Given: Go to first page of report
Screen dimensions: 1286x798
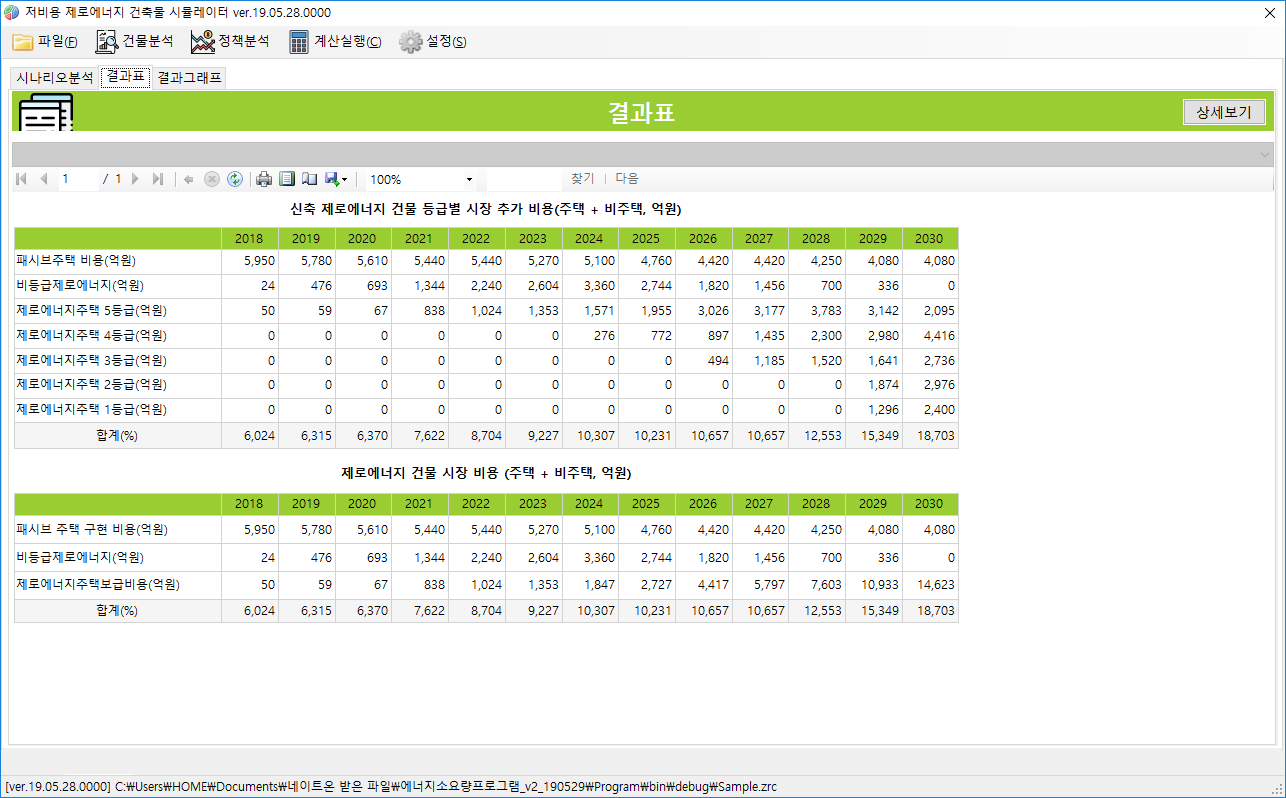Looking at the screenshot, I should point(22,179).
